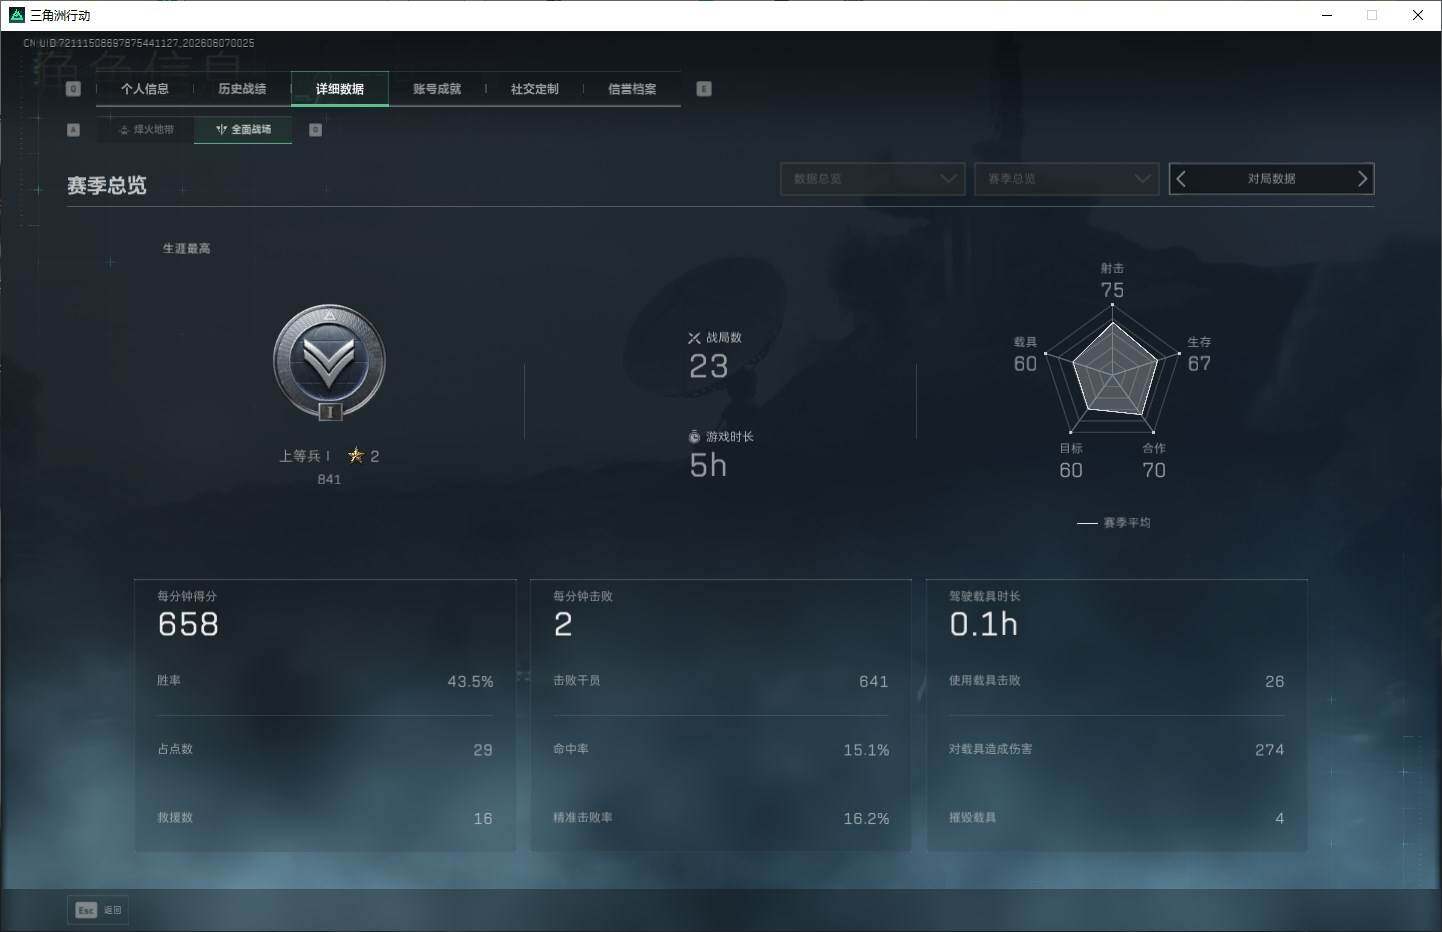Click the 使用载具击败 26 row
The image size is (1442, 932).
pyautogui.click(x=1117, y=681)
